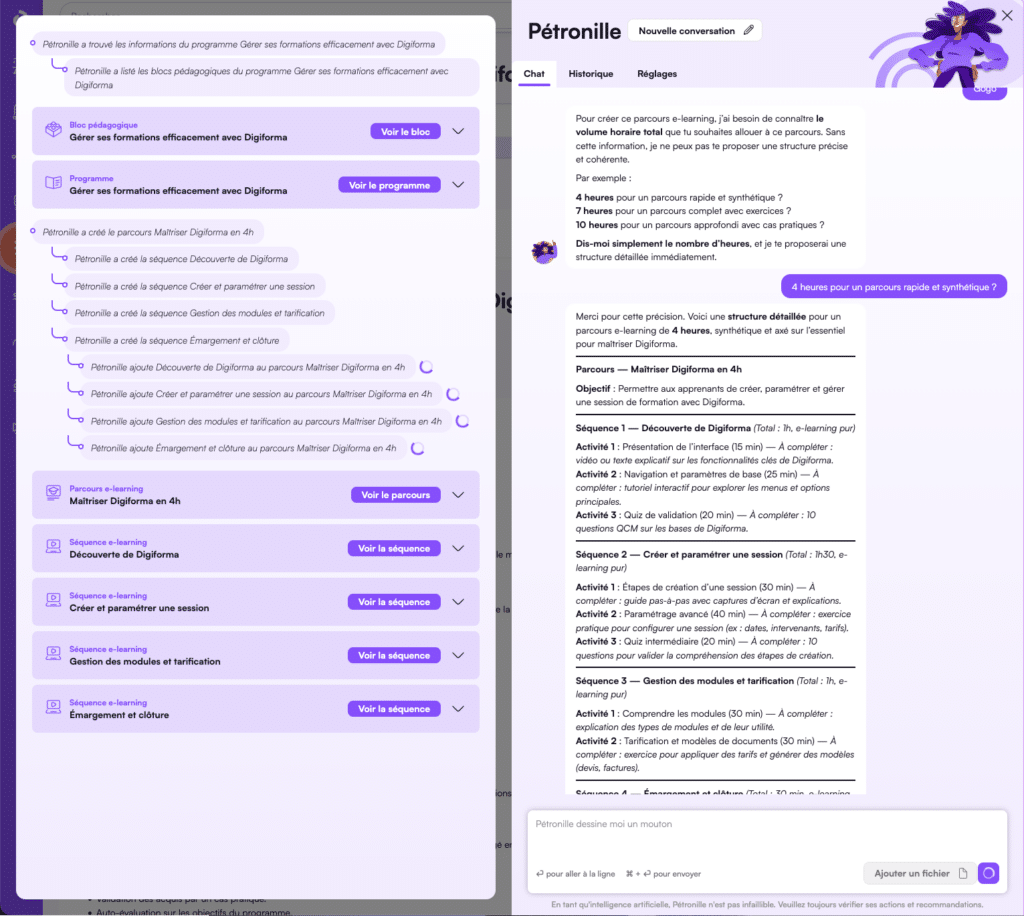Click icon of Gestion des modules et tarification card
Image resolution: width=1024 pixels, height=916 pixels.
(x=54, y=653)
